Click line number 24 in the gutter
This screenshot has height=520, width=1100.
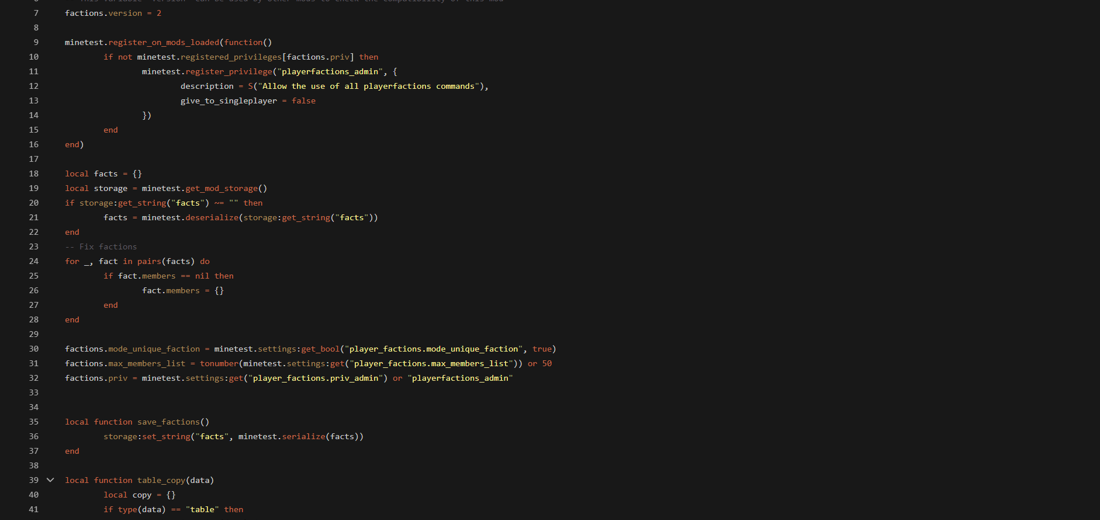(x=33, y=261)
